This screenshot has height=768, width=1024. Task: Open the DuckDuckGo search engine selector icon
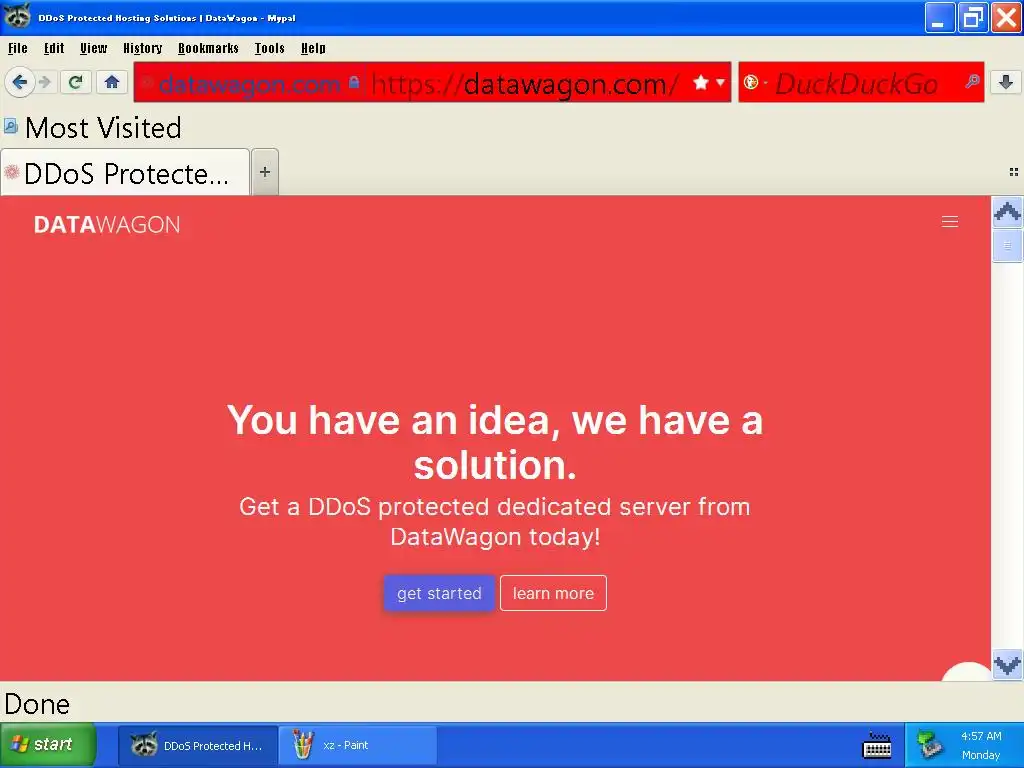[751, 82]
